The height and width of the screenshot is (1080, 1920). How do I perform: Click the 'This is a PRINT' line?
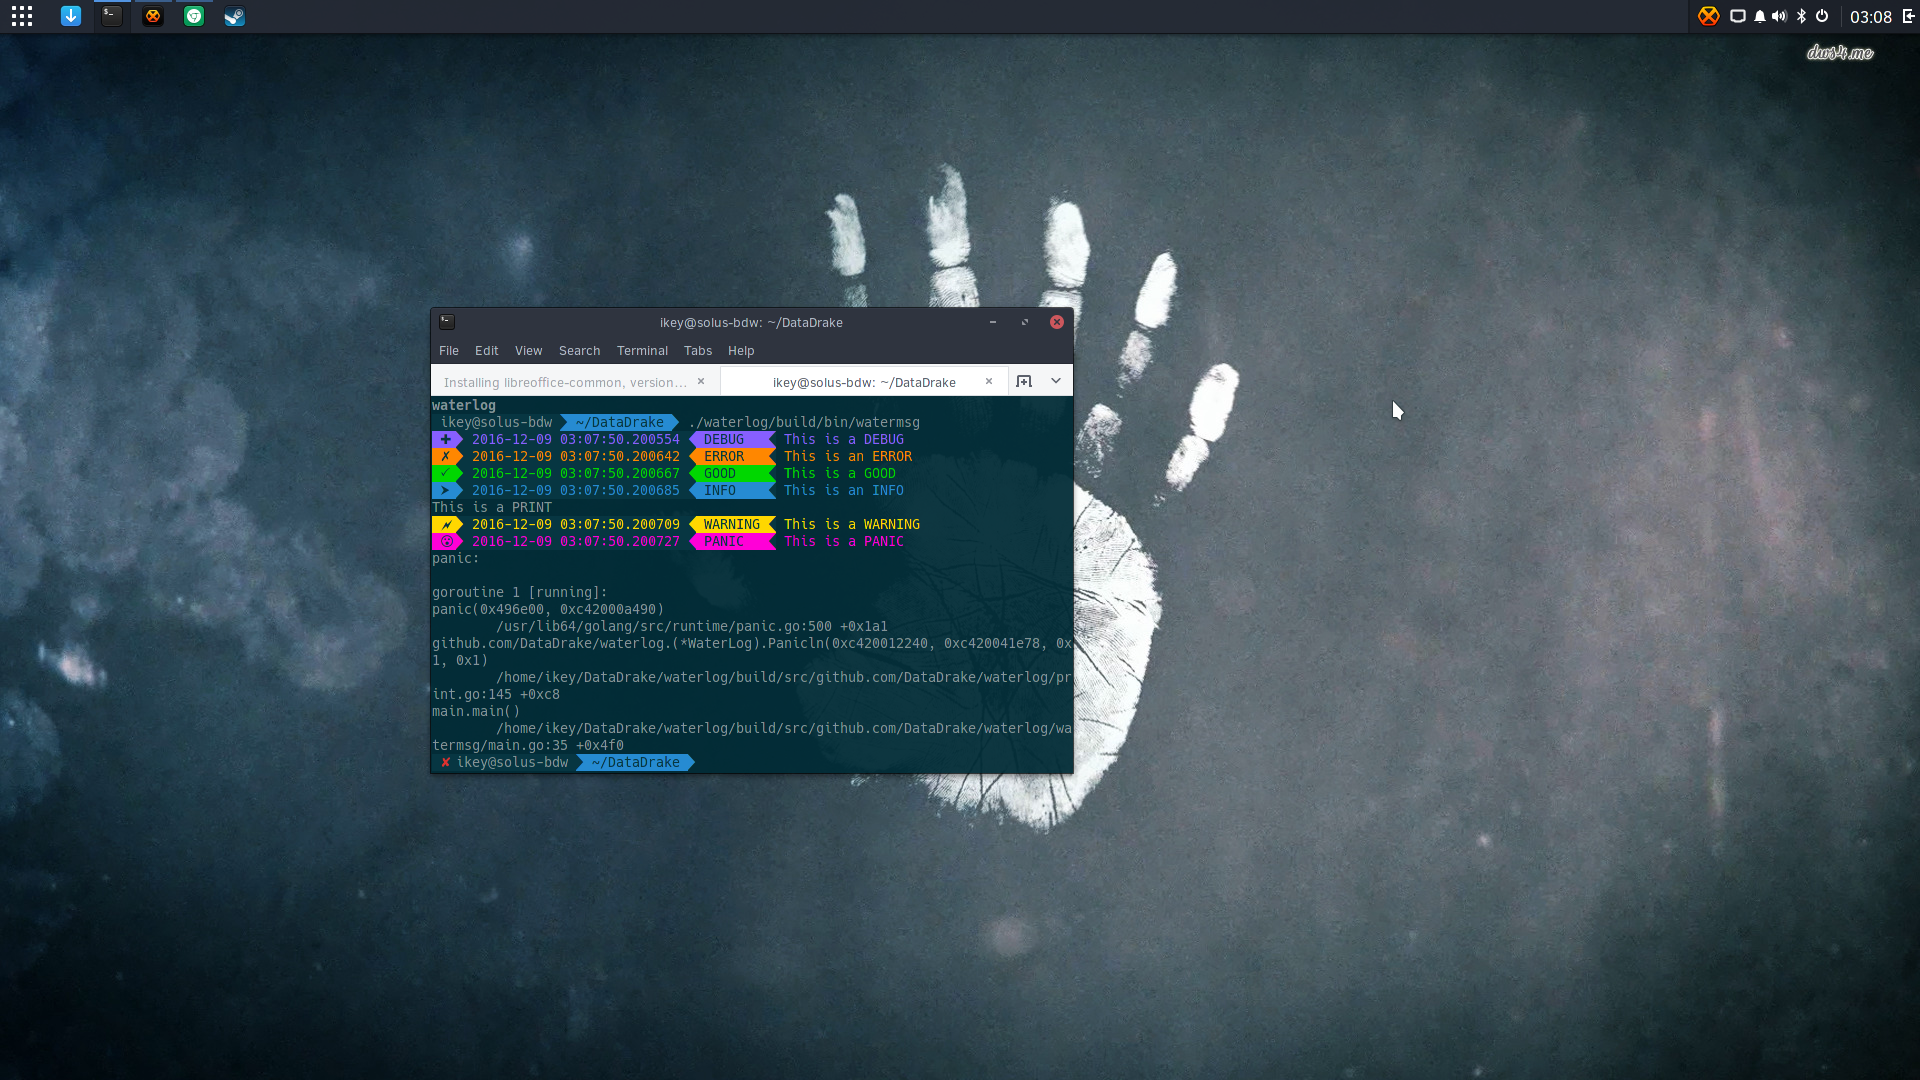tap(492, 507)
